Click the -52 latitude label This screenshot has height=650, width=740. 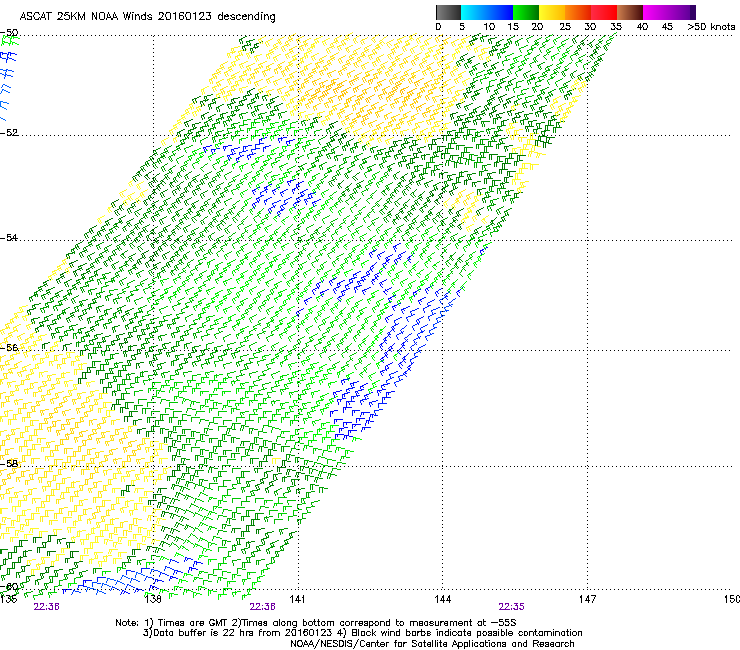point(9,133)
